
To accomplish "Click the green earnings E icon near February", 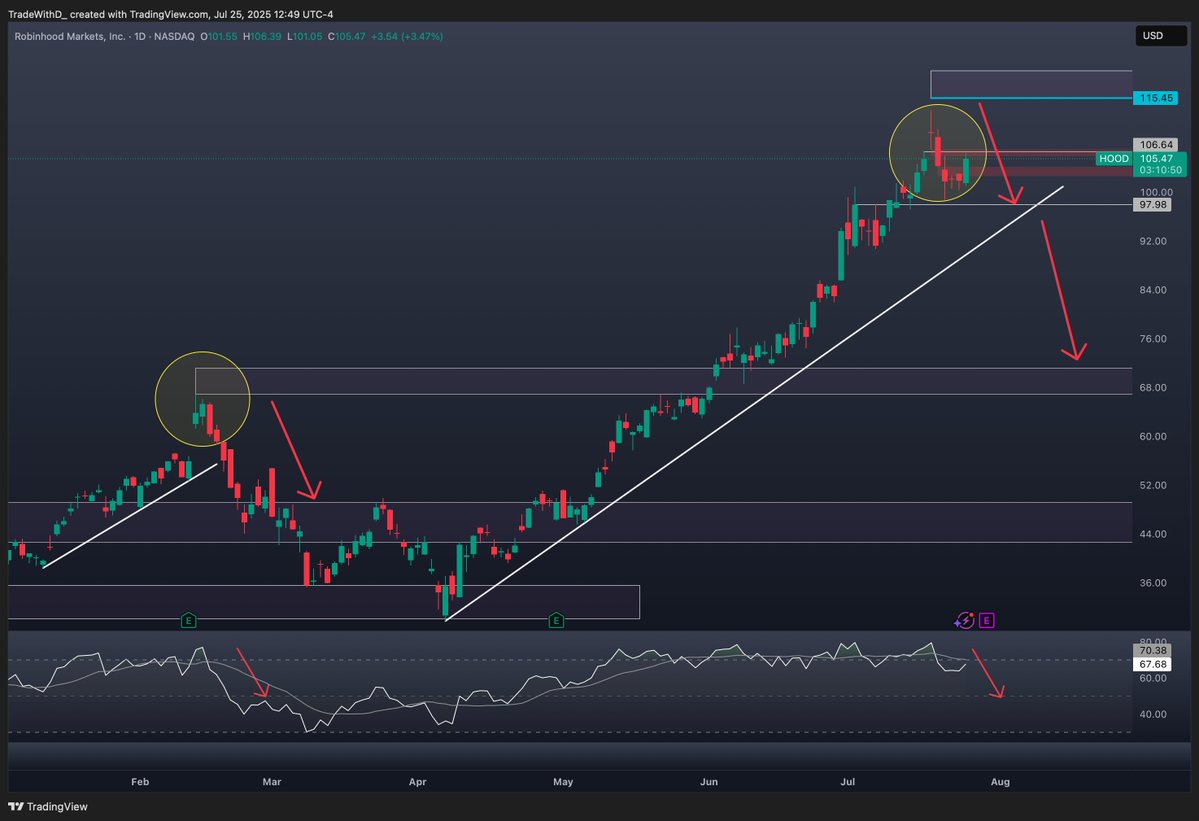I will pos(188,620).
